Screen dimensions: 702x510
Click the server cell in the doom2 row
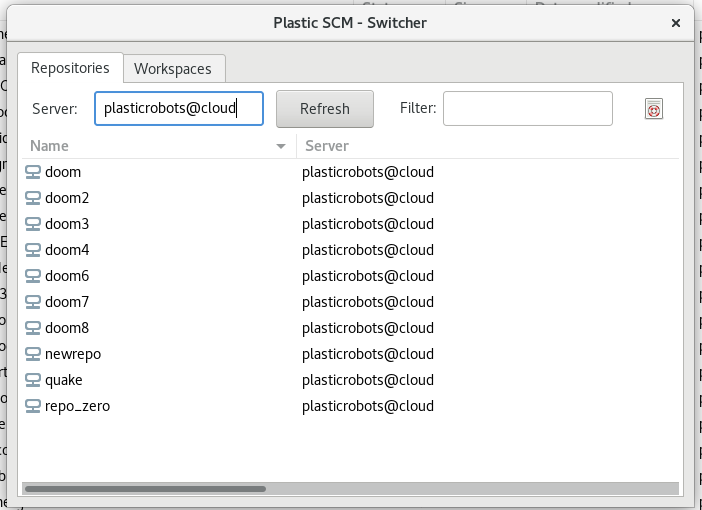point(368,198)
